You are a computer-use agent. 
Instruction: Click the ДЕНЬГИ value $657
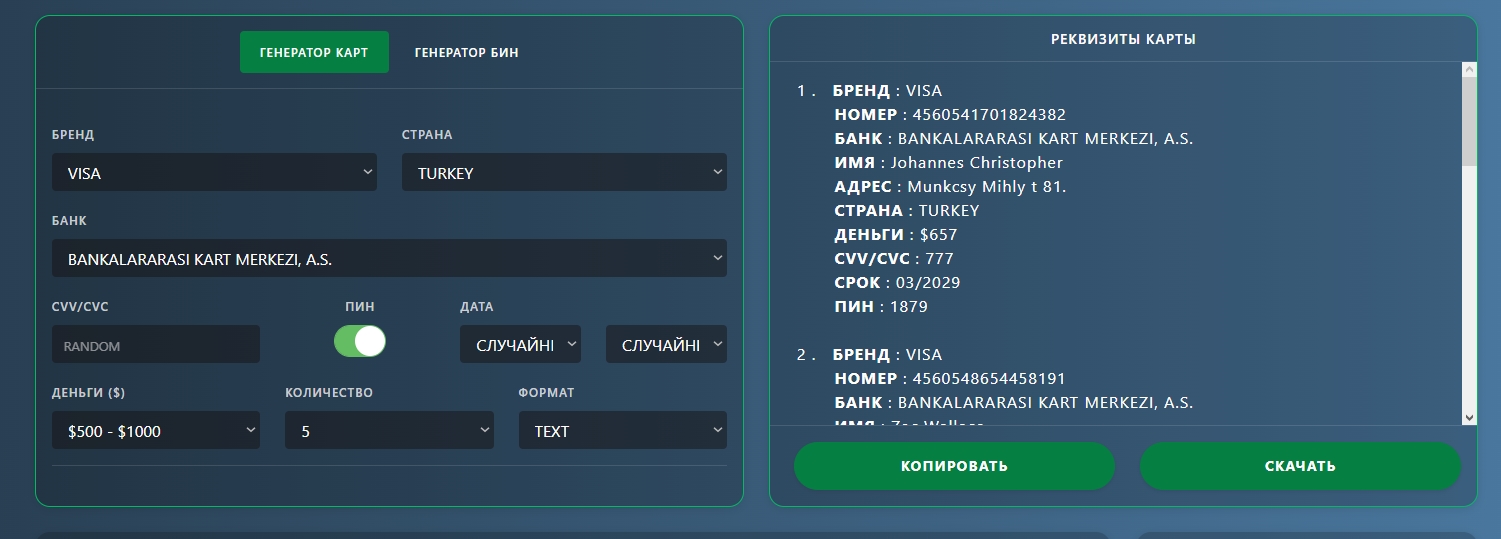938,235
